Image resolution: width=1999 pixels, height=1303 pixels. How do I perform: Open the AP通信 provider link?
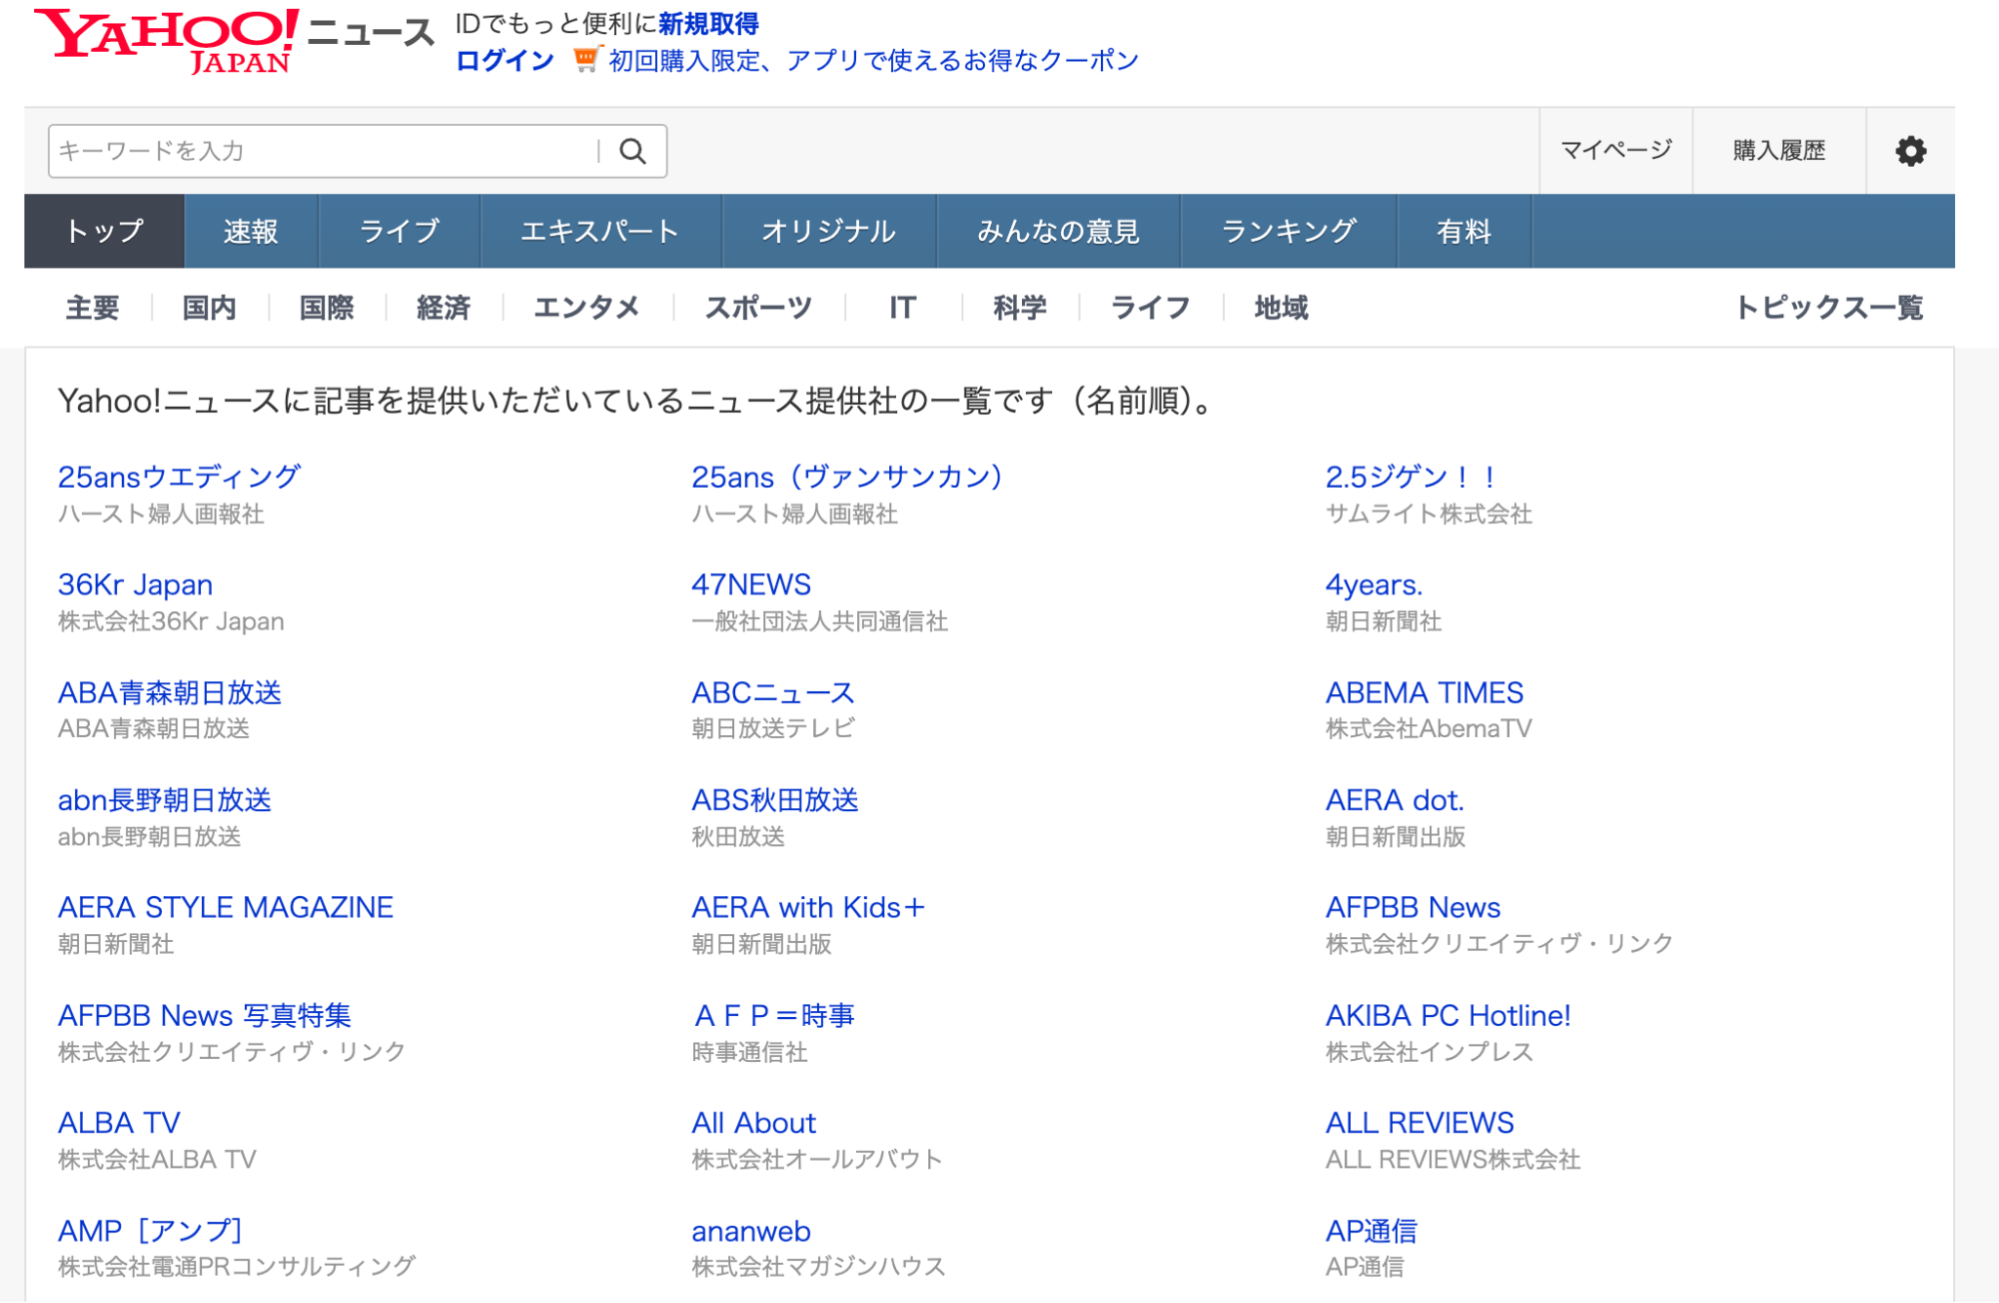1371,1231
